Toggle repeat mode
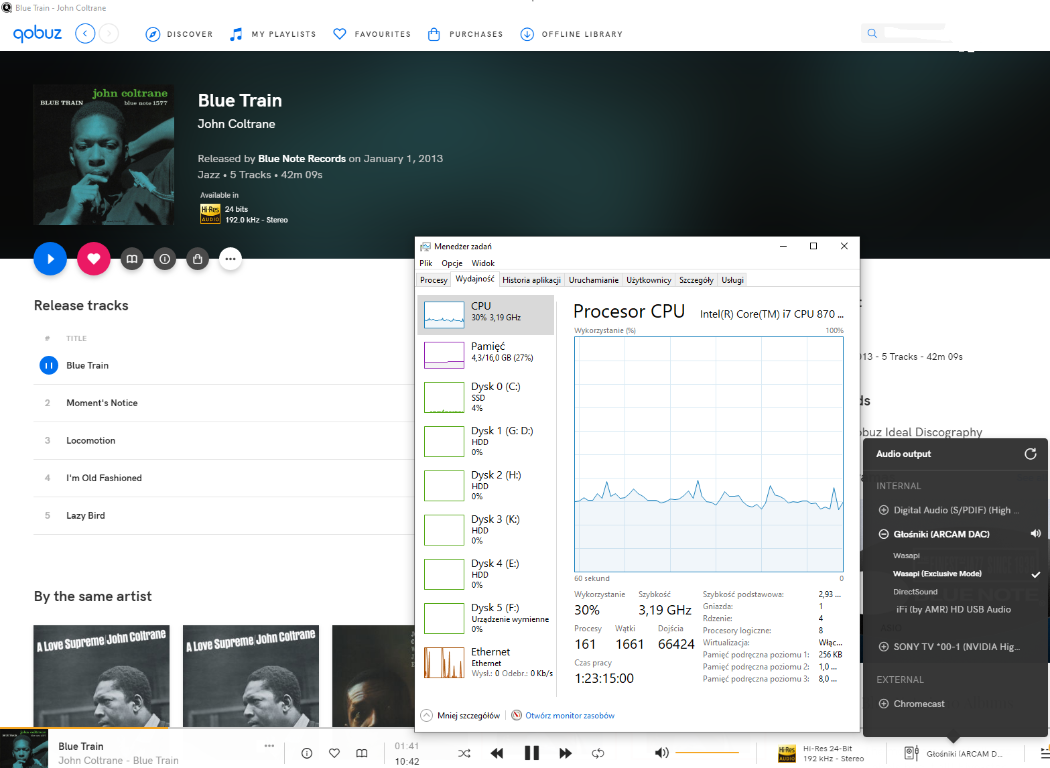 tap(598, 753)
